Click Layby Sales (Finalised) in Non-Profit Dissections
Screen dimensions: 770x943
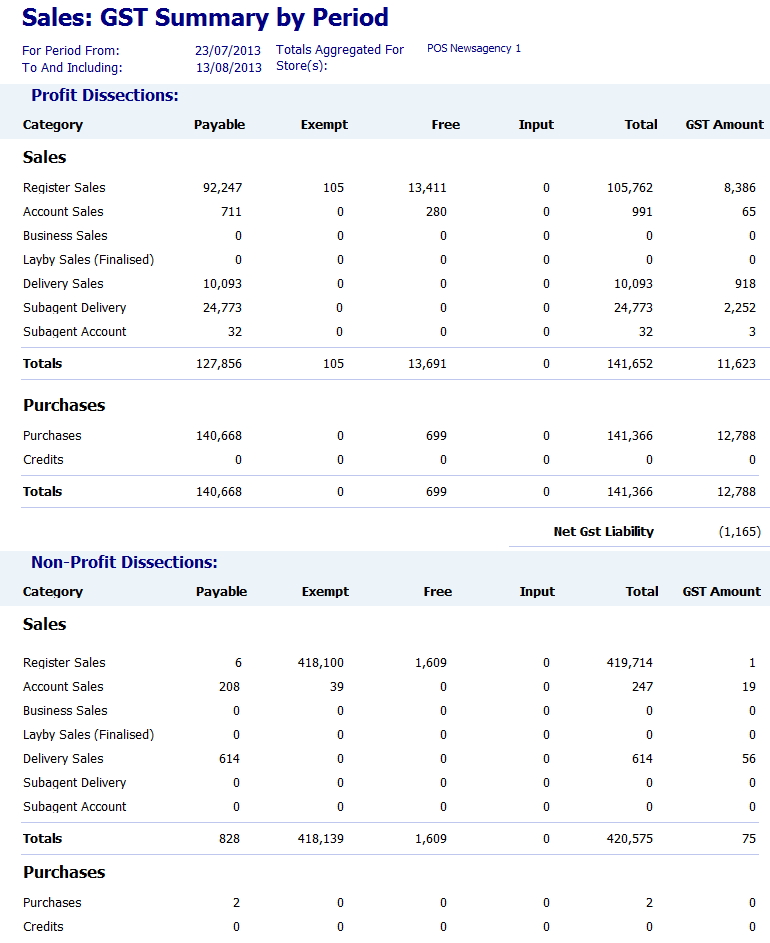pyautogui.click(x=88, y=734)
